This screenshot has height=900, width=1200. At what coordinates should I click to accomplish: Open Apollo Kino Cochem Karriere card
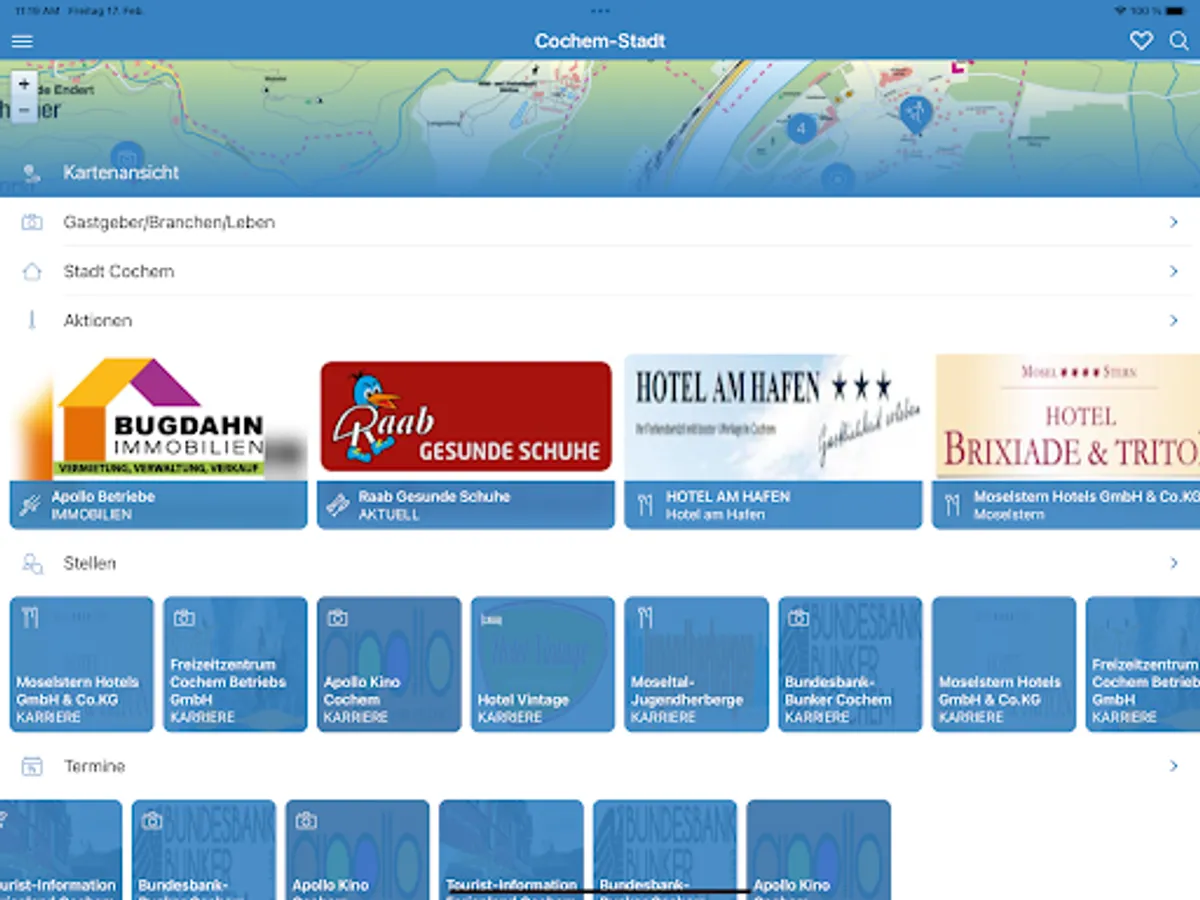390,664
